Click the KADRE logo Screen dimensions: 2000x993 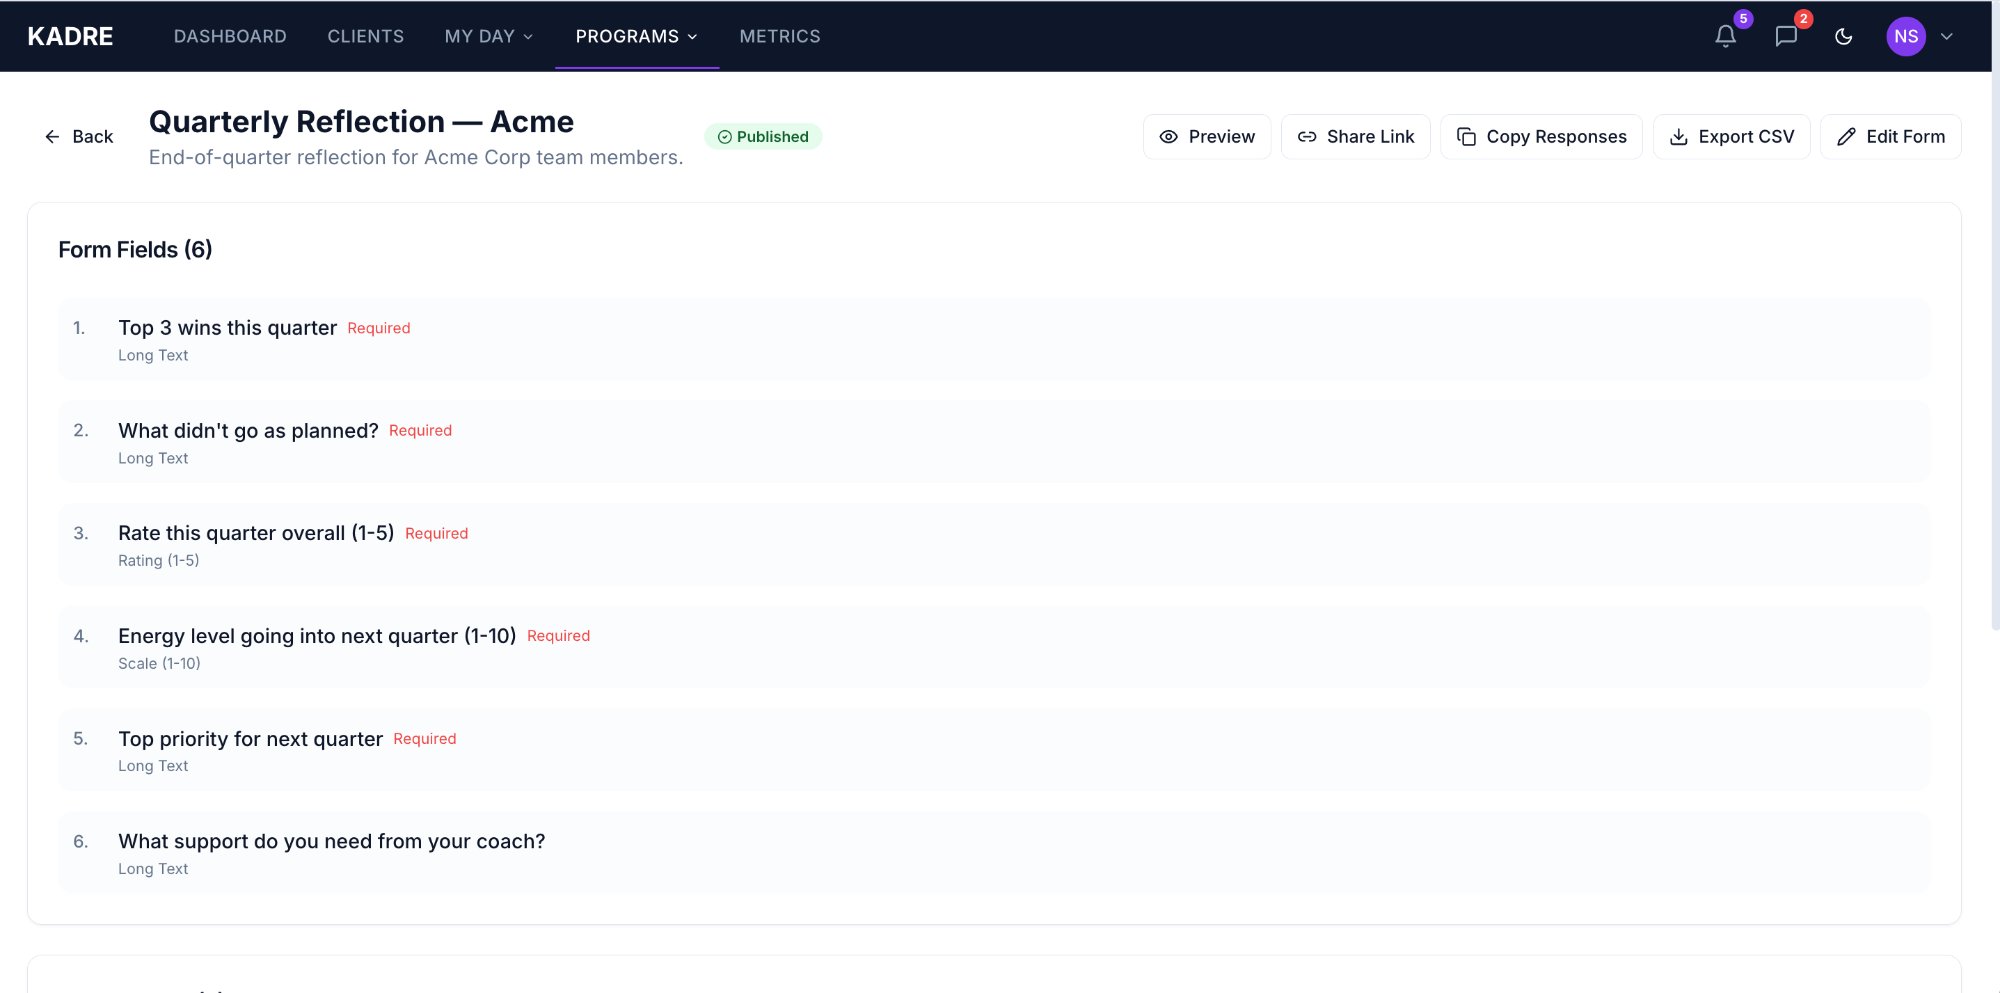(x=71, y=36)
